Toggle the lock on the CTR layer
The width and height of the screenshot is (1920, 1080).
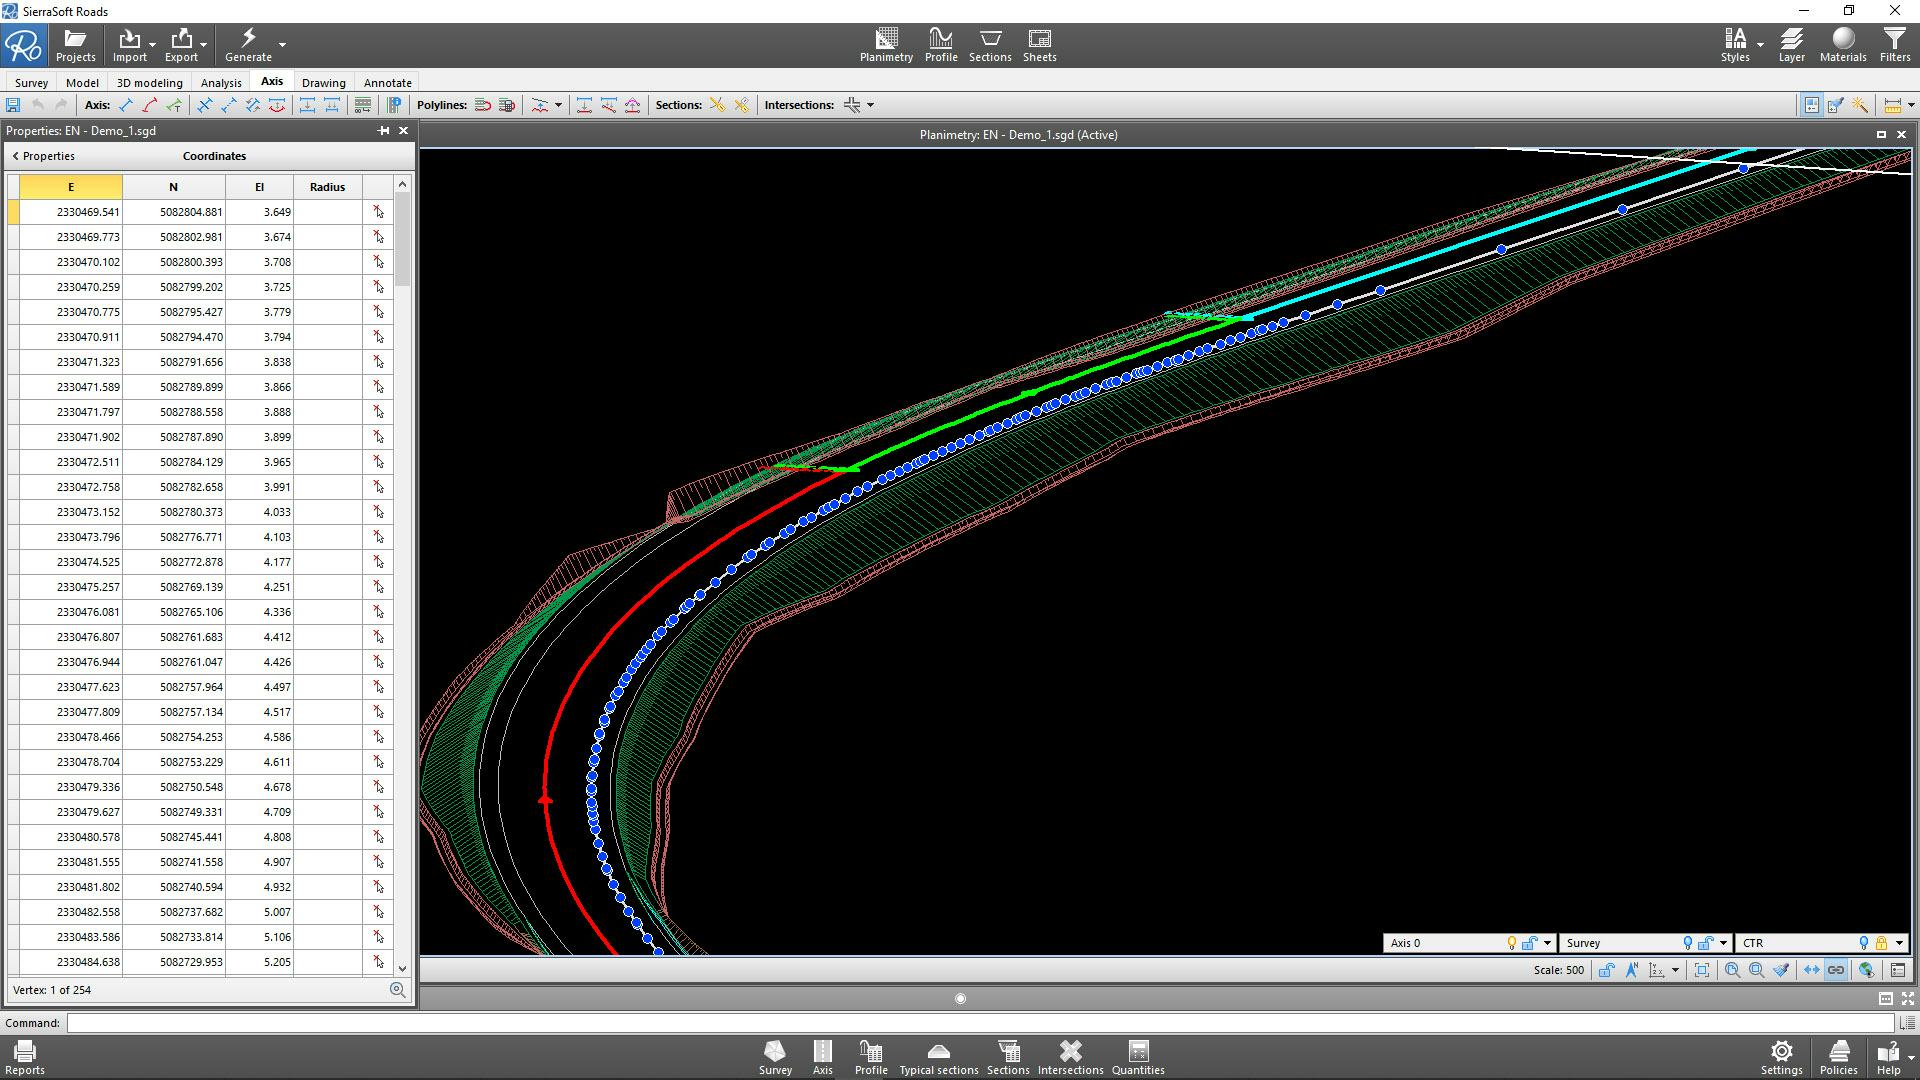point(1881,943)
